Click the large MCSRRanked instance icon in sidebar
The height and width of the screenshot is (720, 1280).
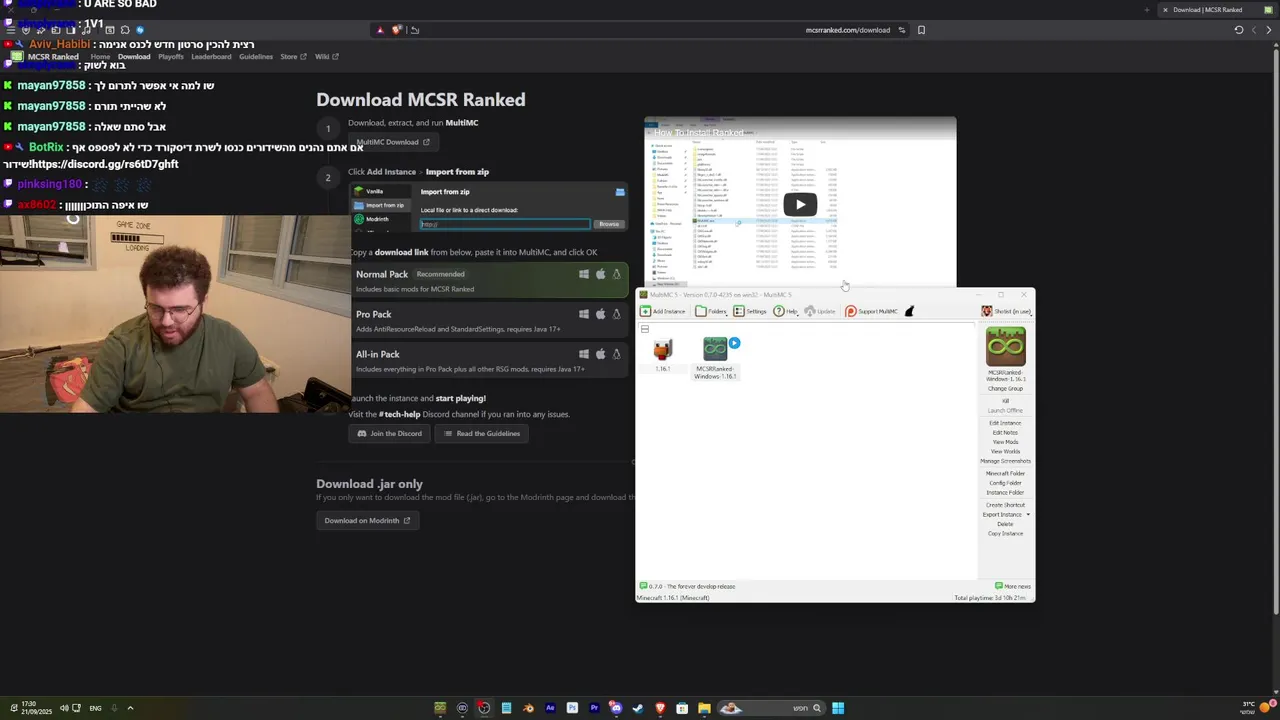click(1005, 347)
